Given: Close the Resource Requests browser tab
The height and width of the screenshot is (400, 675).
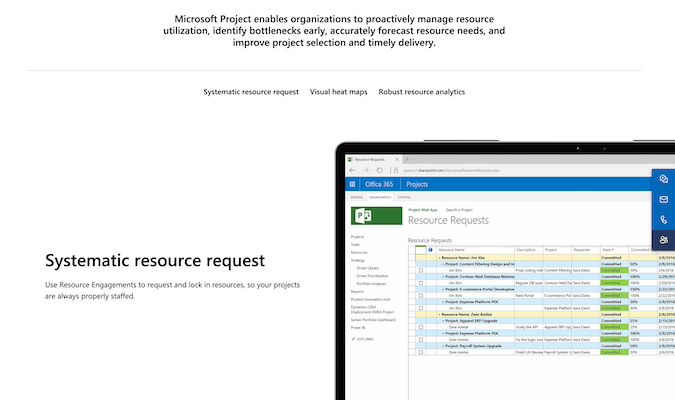Looking at the screenshot, I should tap(397, 159).
